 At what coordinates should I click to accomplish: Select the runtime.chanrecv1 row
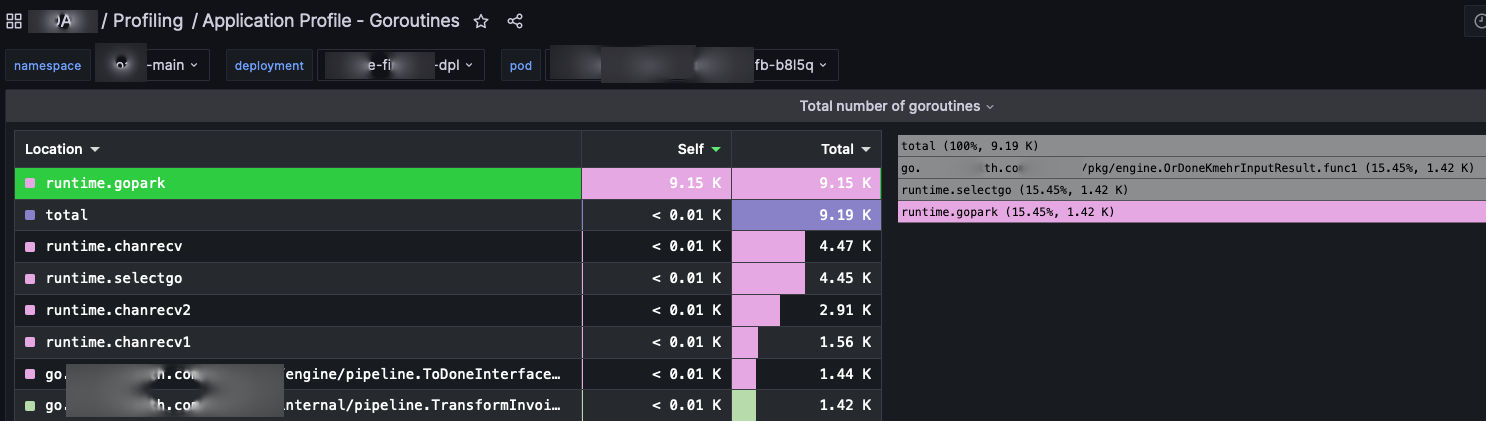448,343
